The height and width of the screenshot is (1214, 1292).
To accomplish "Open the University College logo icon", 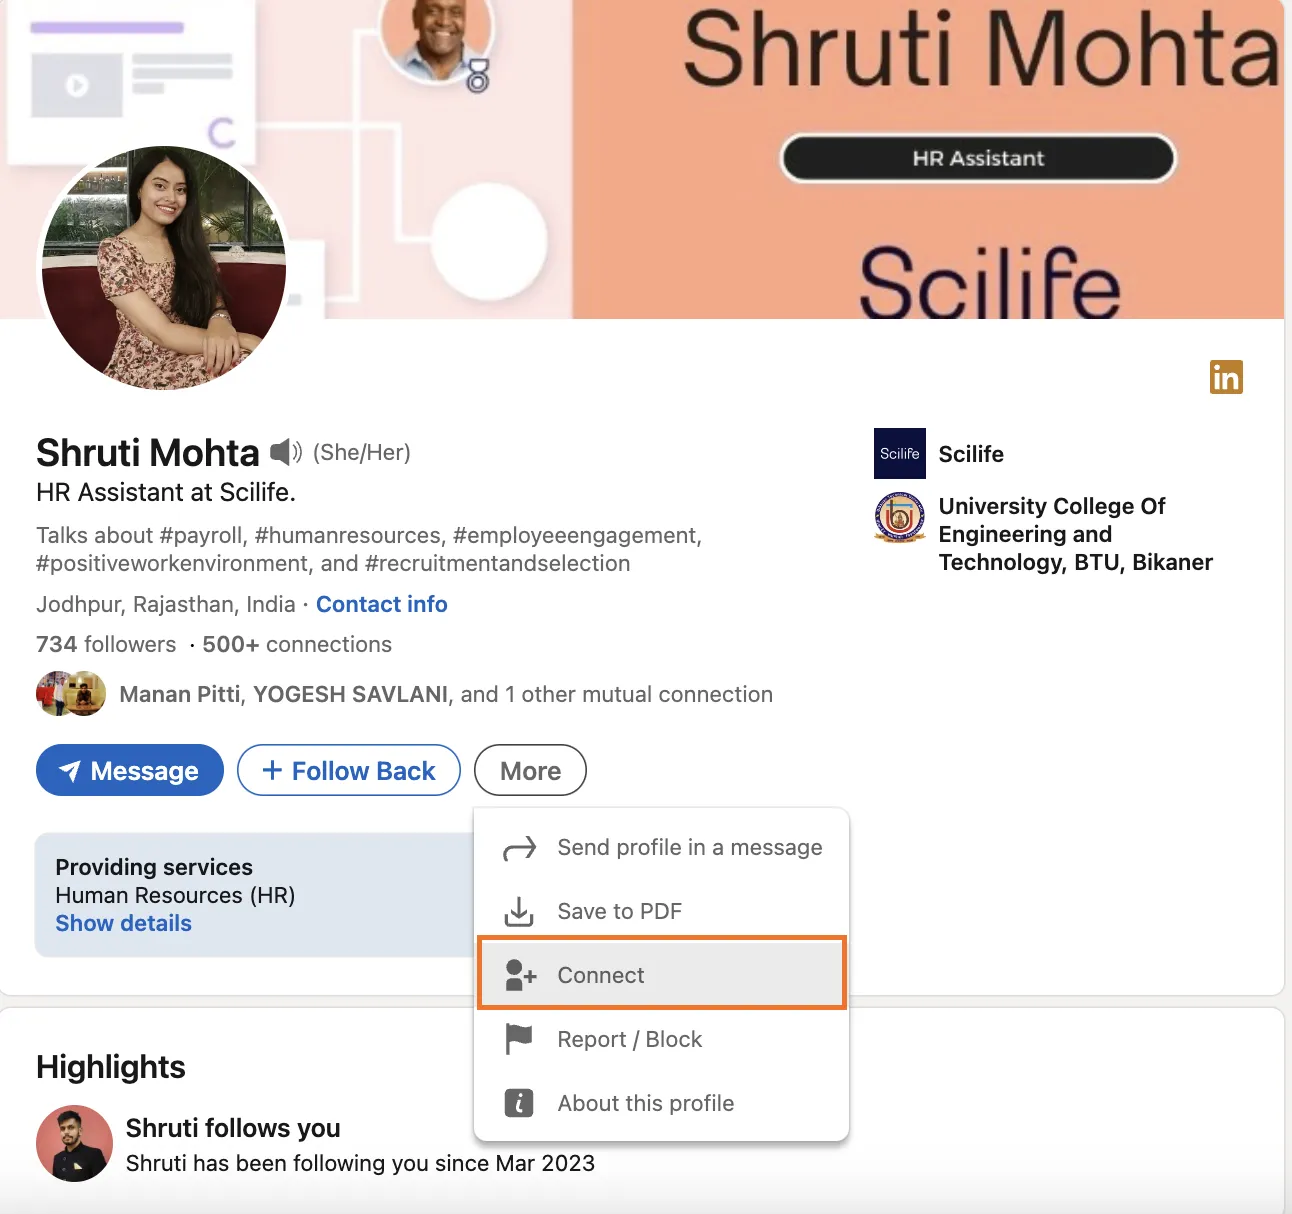I will click(900, 517).
